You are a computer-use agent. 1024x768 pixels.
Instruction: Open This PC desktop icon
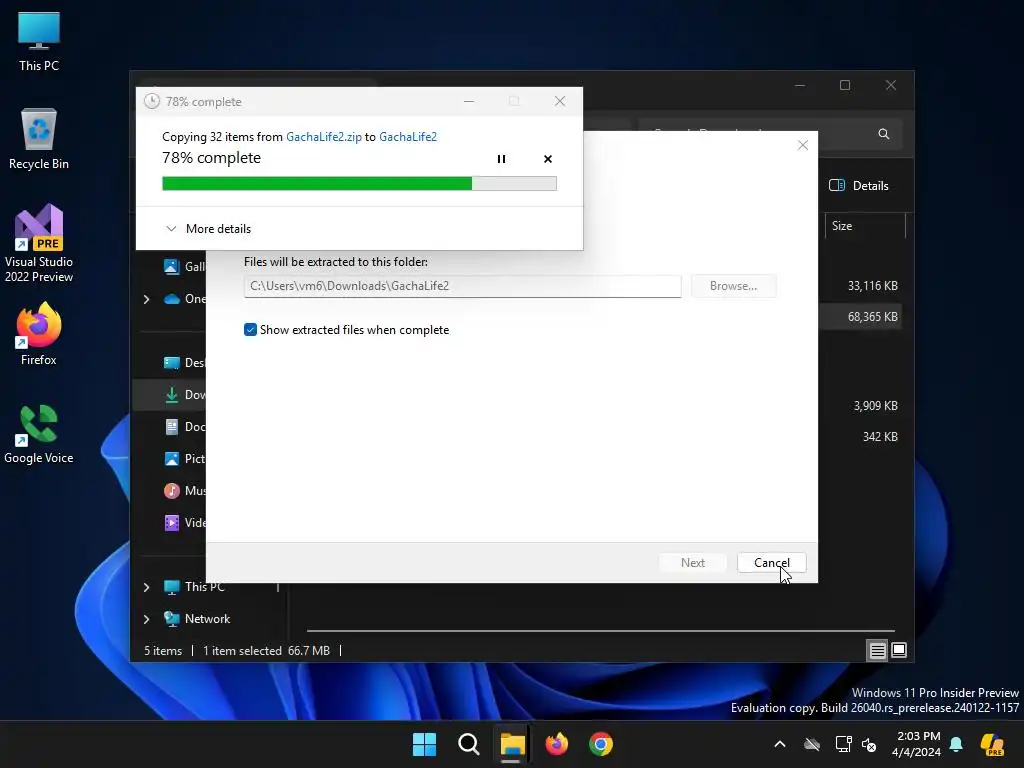tap(39, 41)
